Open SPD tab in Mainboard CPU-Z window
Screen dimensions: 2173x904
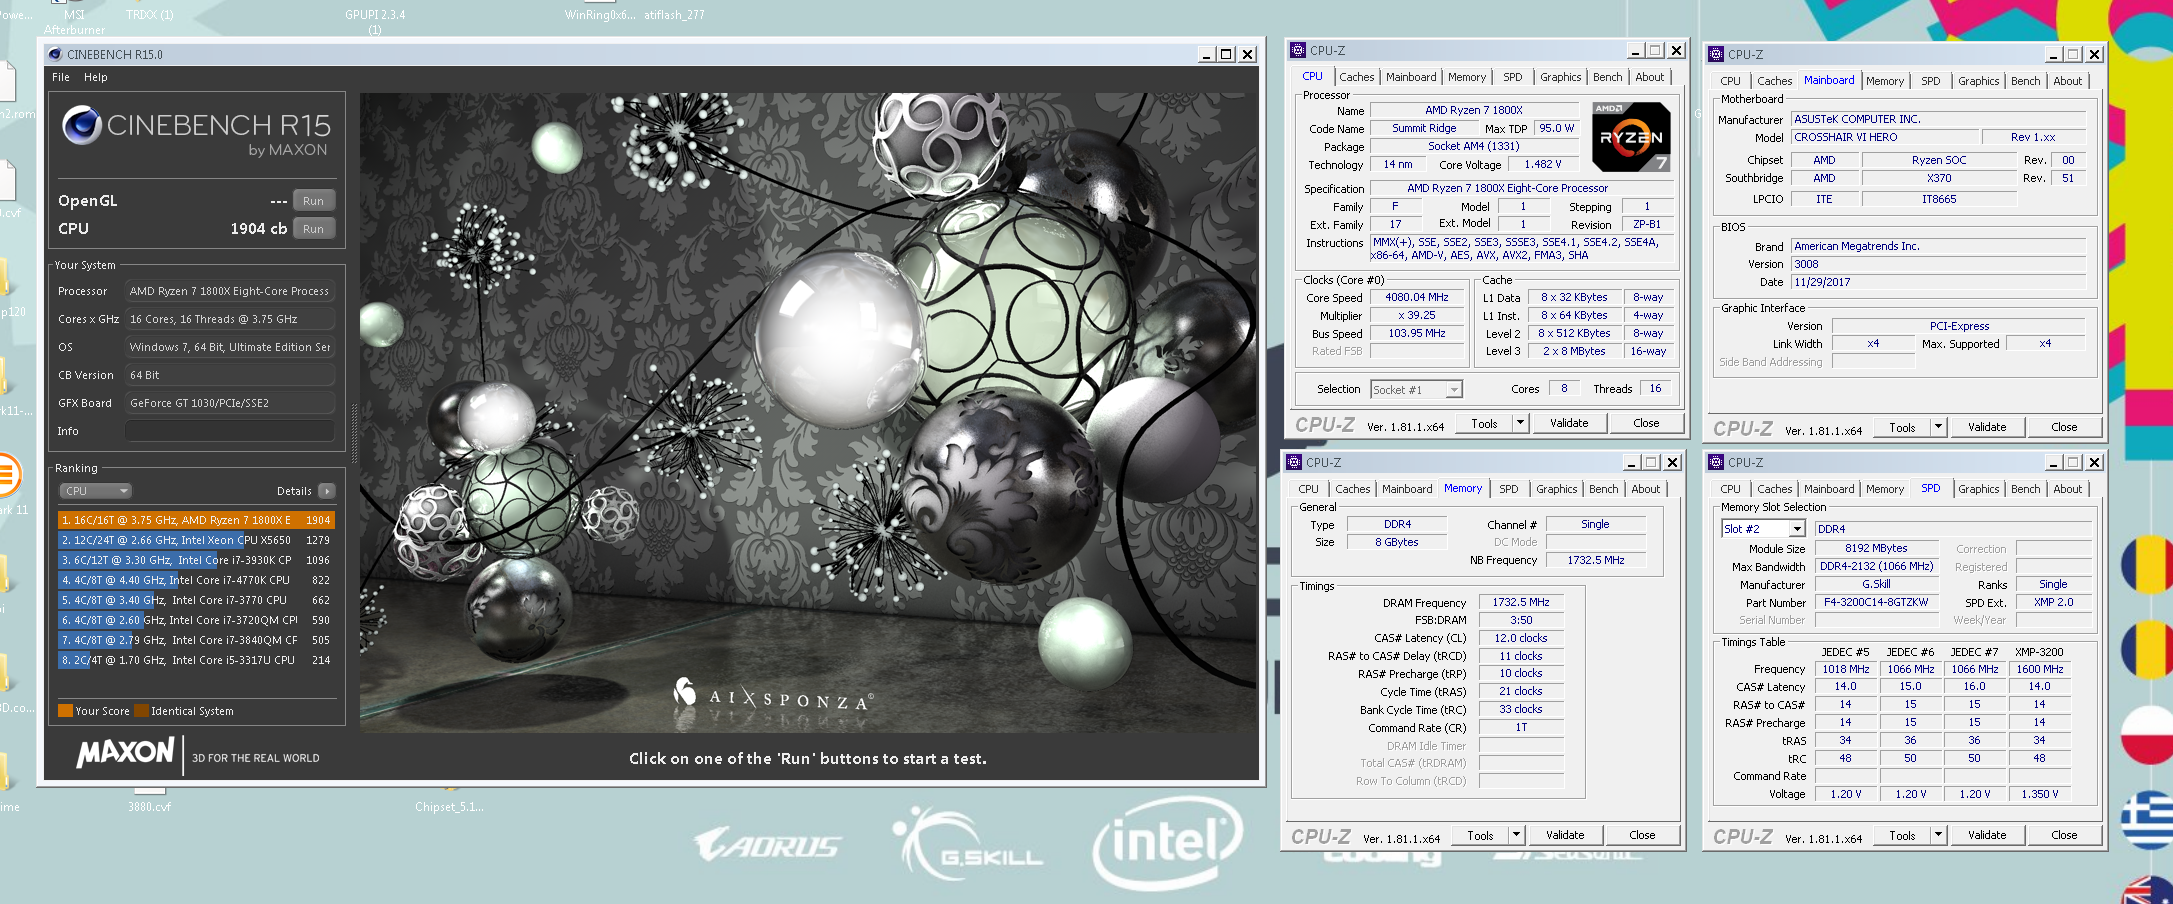pos(1930,81)
